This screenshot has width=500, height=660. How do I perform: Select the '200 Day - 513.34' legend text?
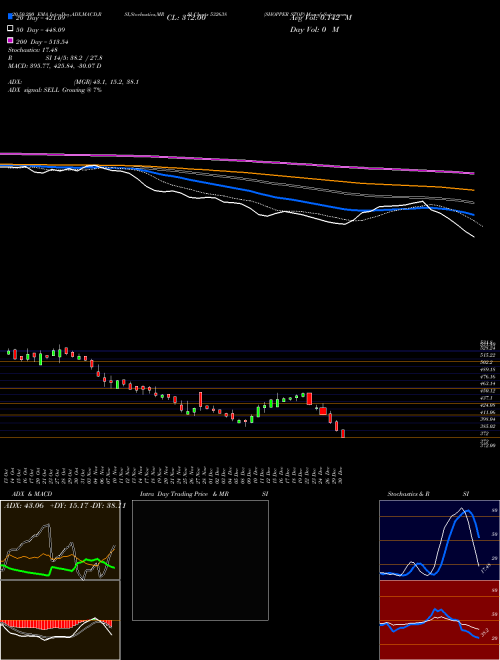tap(42, 42)
